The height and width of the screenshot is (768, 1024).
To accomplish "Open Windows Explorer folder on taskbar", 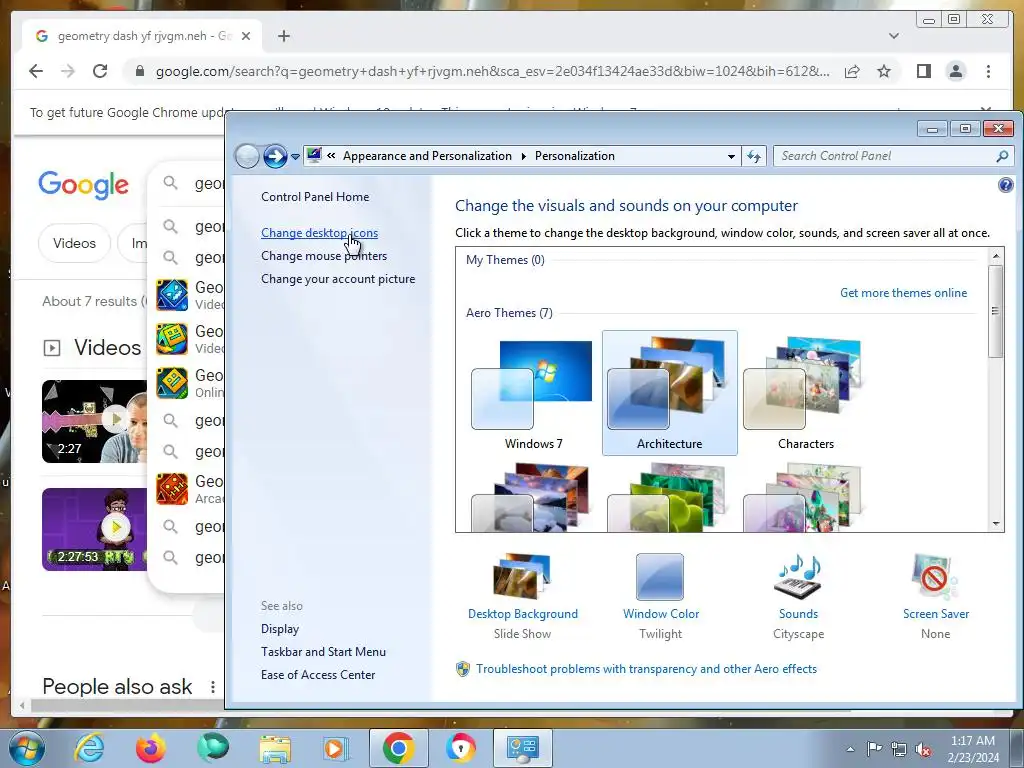I will pos(275,749).
